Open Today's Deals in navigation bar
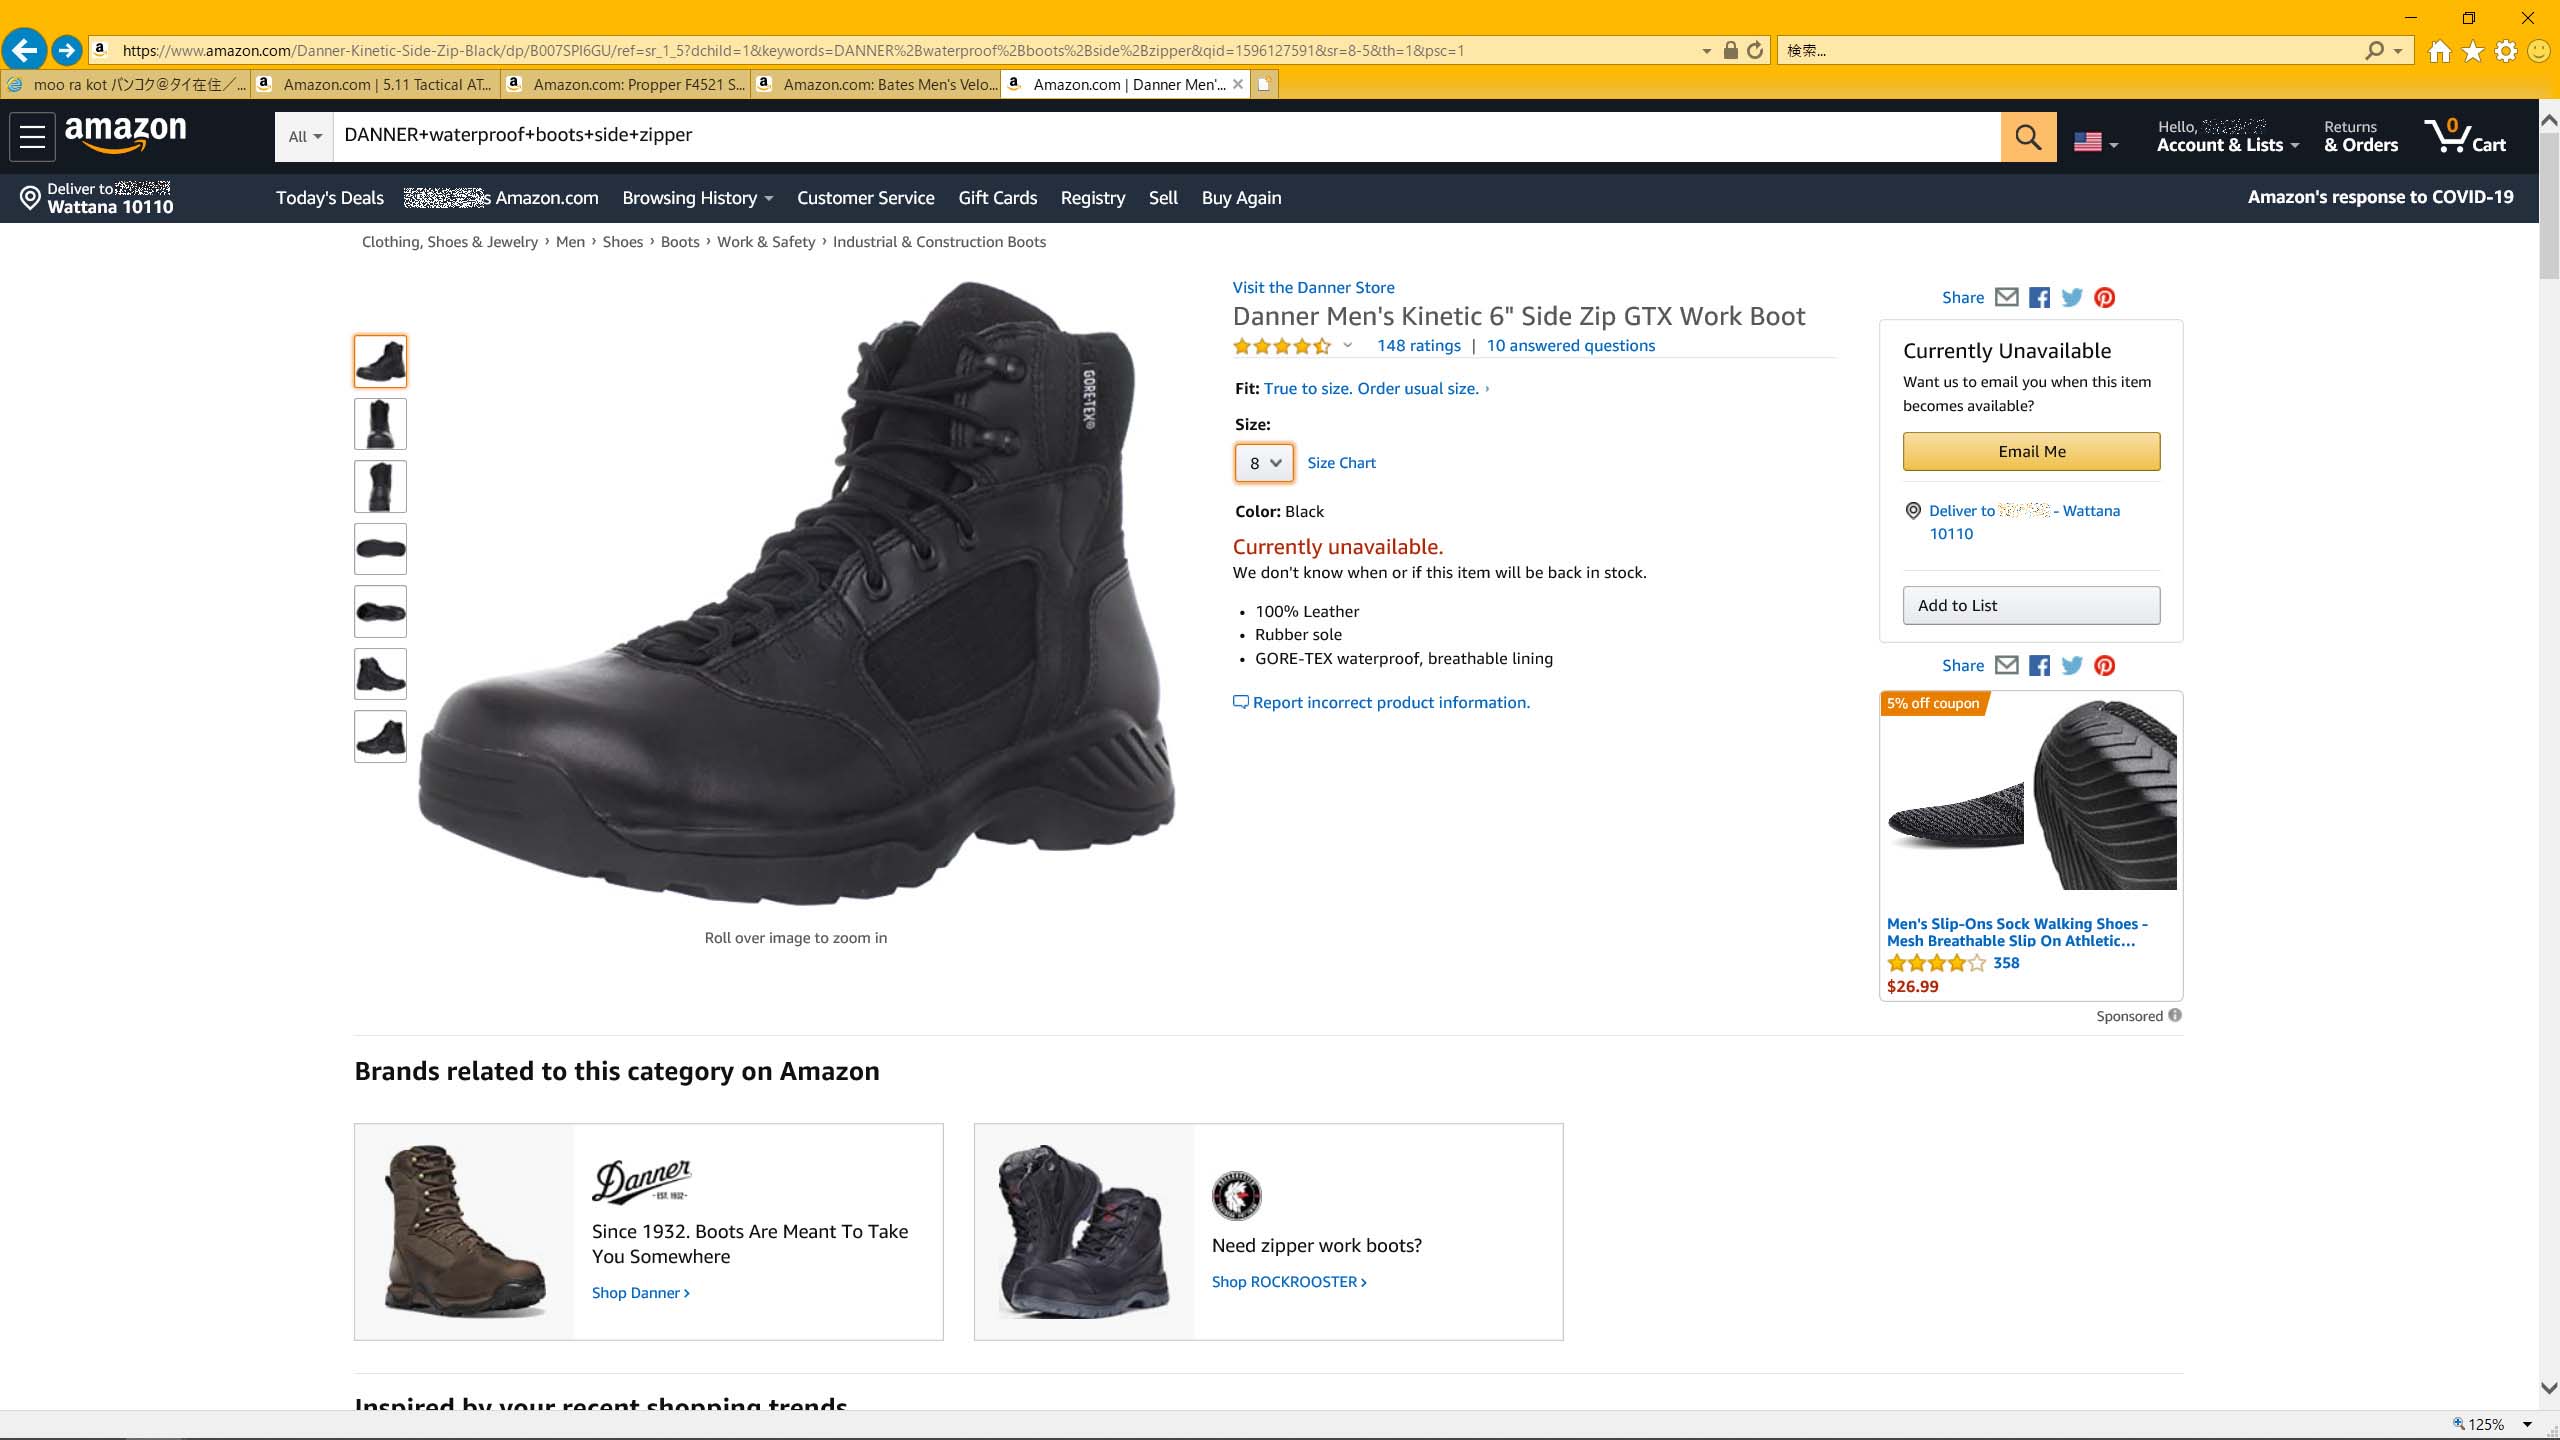Screen dimensions: 2560x1440 (x=330, y=198)
